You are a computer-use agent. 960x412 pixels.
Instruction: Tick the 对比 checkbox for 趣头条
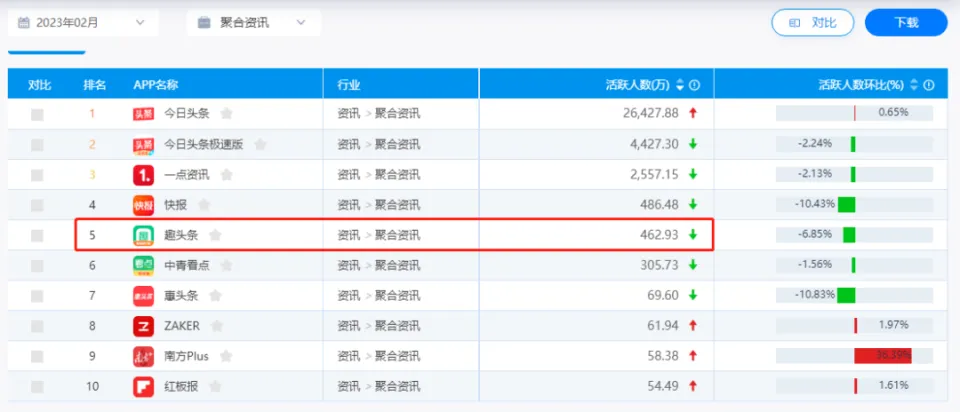pos(37,236)
